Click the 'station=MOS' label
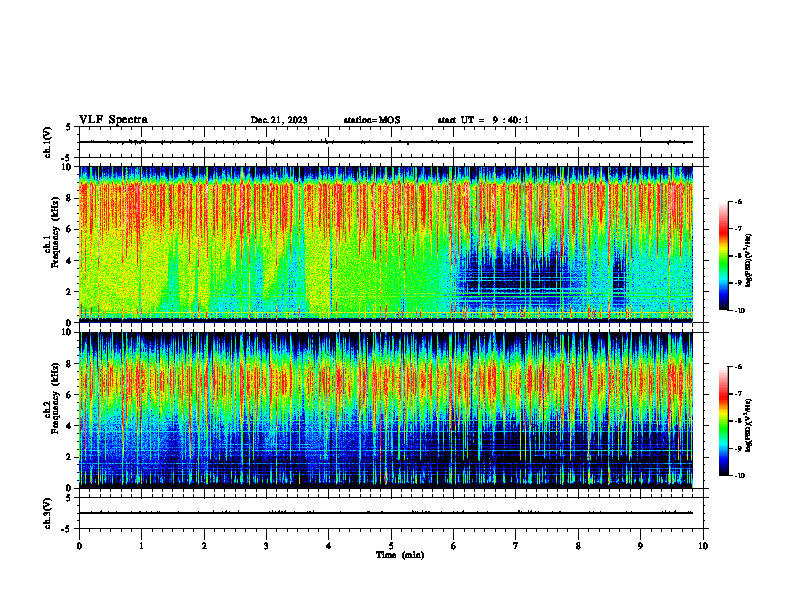The height and width of the screenshot is (612, 792). pos(372,120)
